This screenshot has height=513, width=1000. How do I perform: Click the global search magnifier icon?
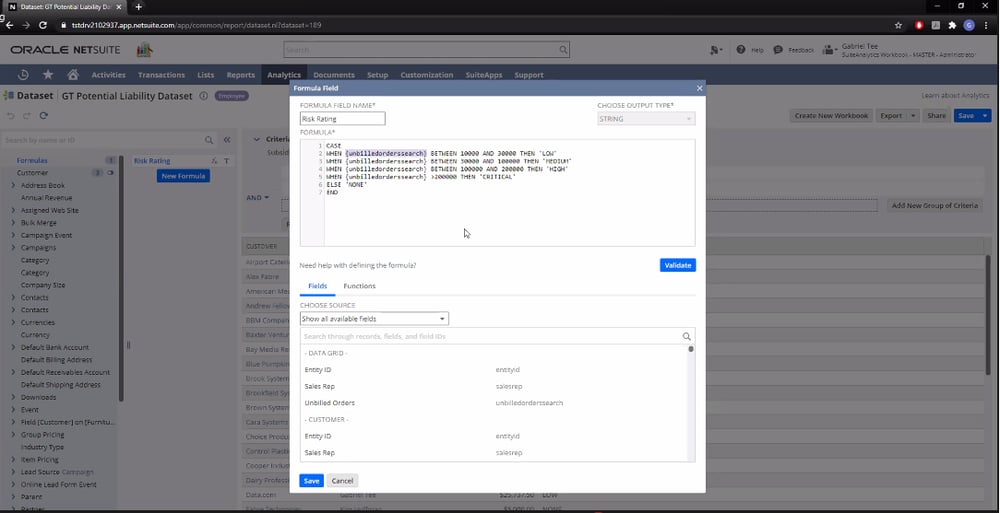(x=563, y=50)
